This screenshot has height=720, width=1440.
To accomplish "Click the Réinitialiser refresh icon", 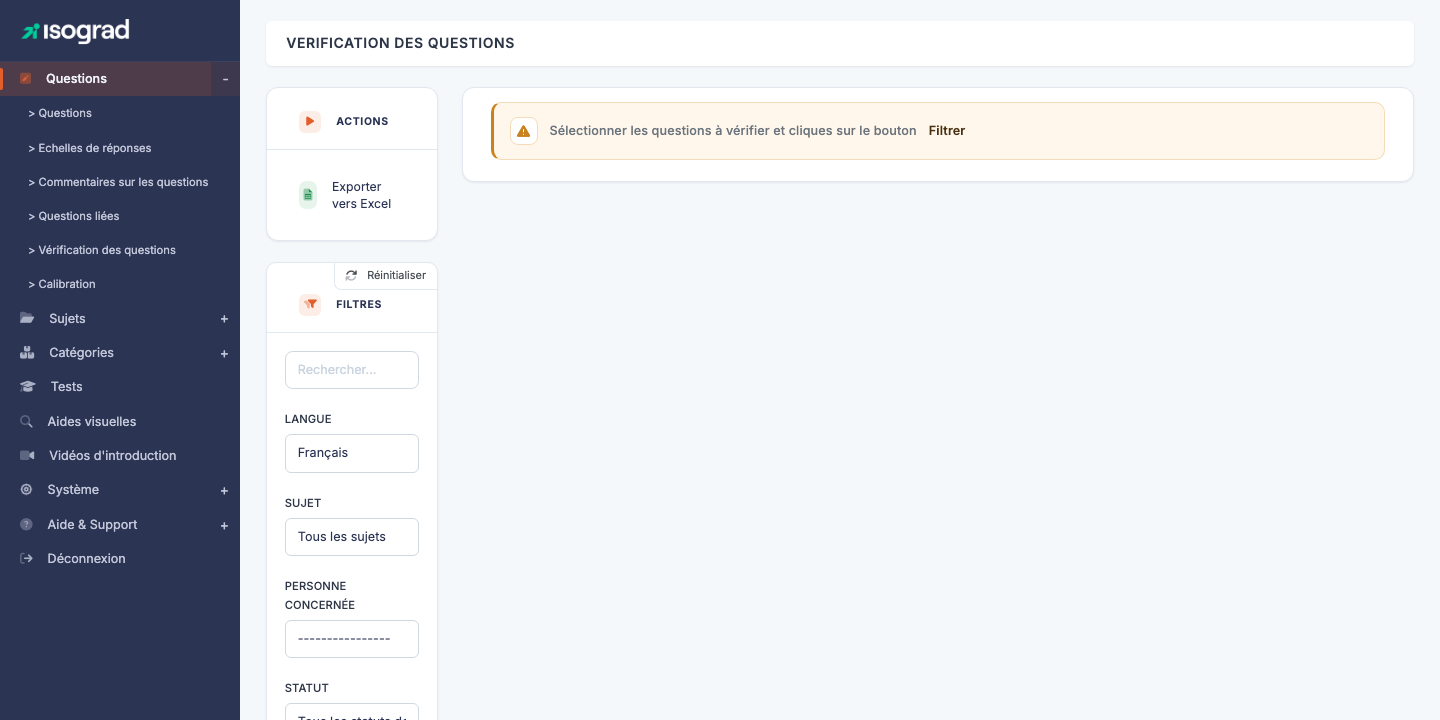I will click(x=351, y=275).
